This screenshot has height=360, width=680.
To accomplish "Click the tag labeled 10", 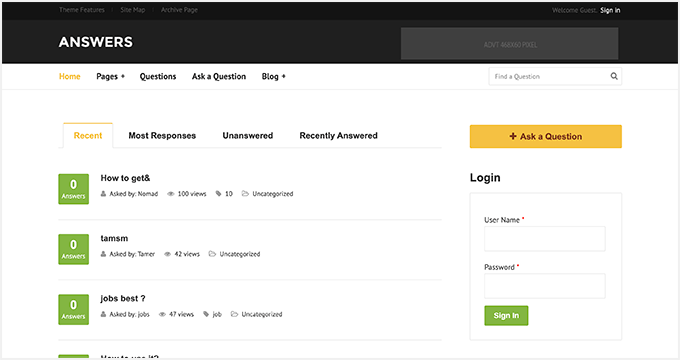I will click(229, 194).
